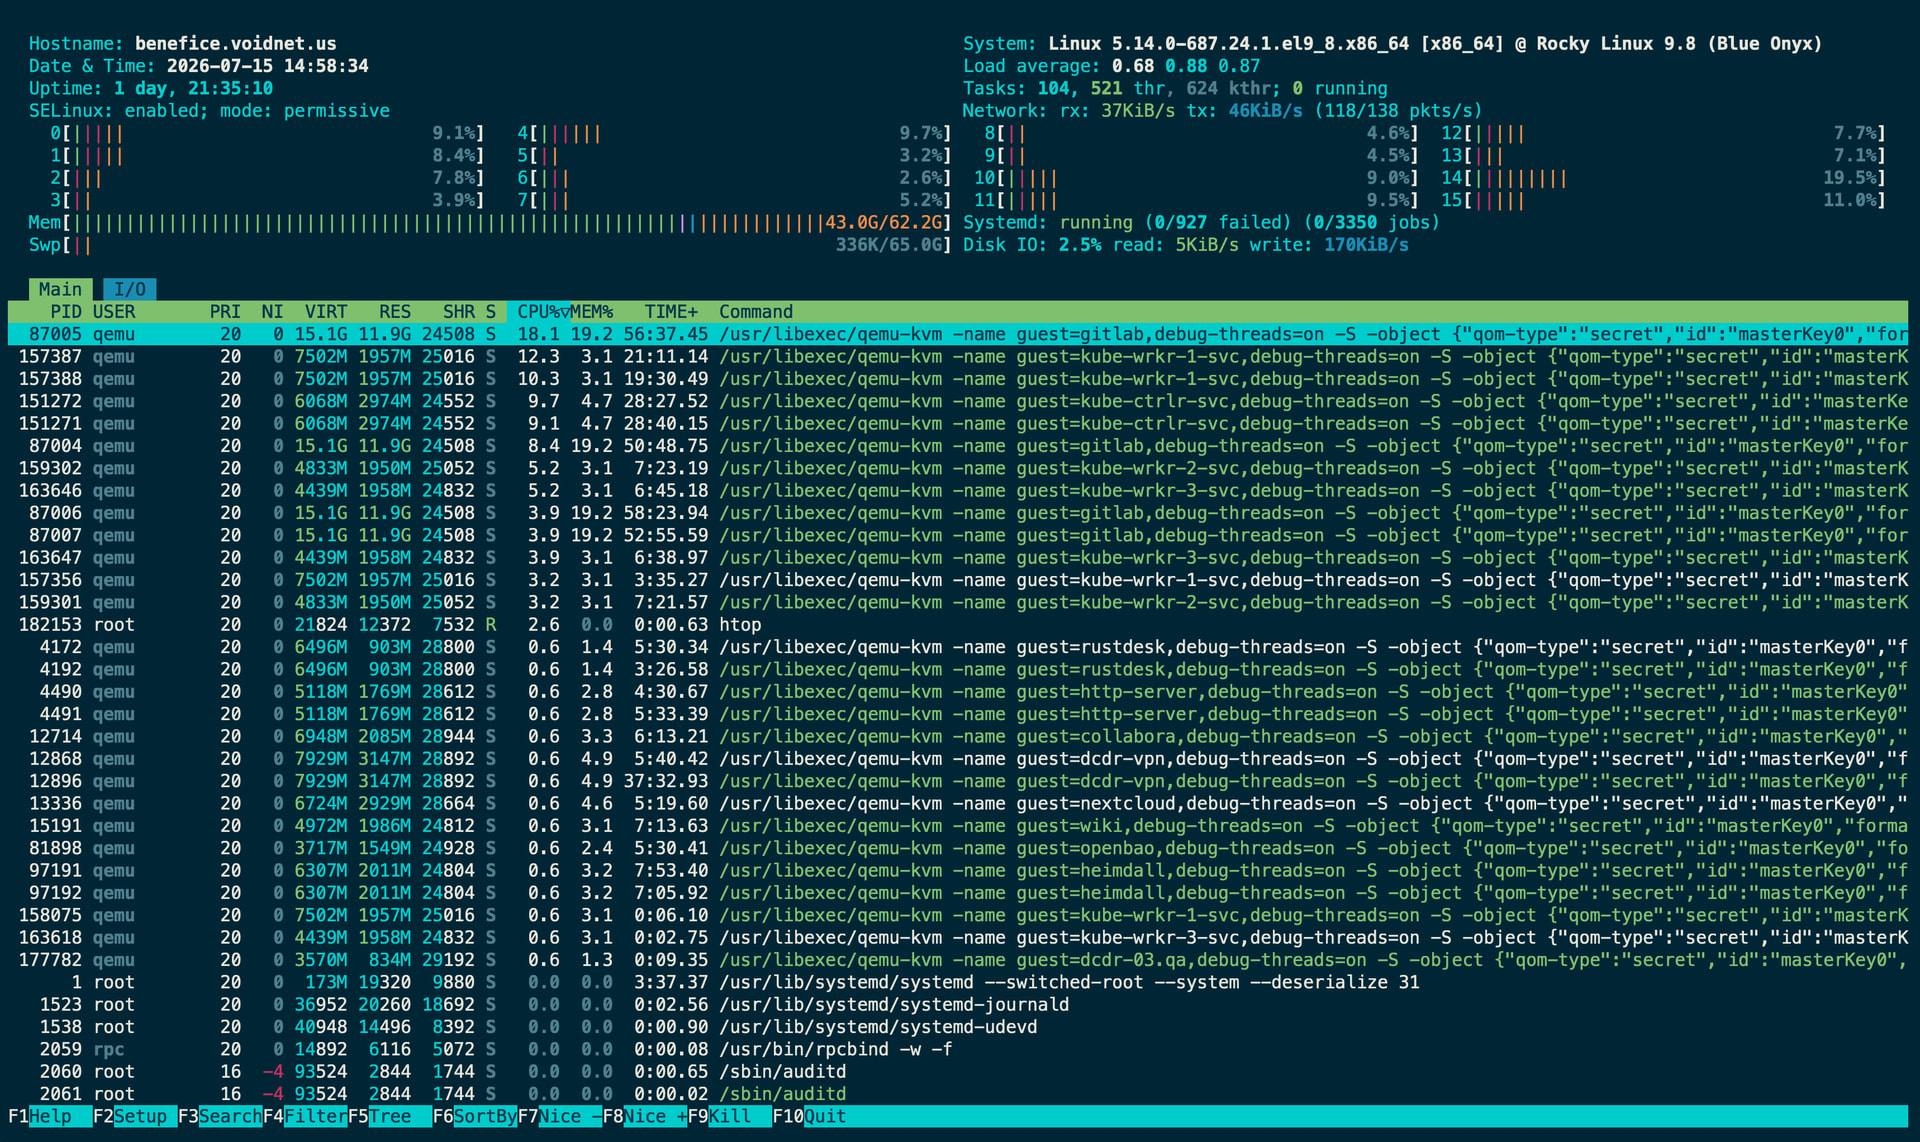Sort by PRI column header
This screenshot has width=1920, height=1142.
coord(225,312)
